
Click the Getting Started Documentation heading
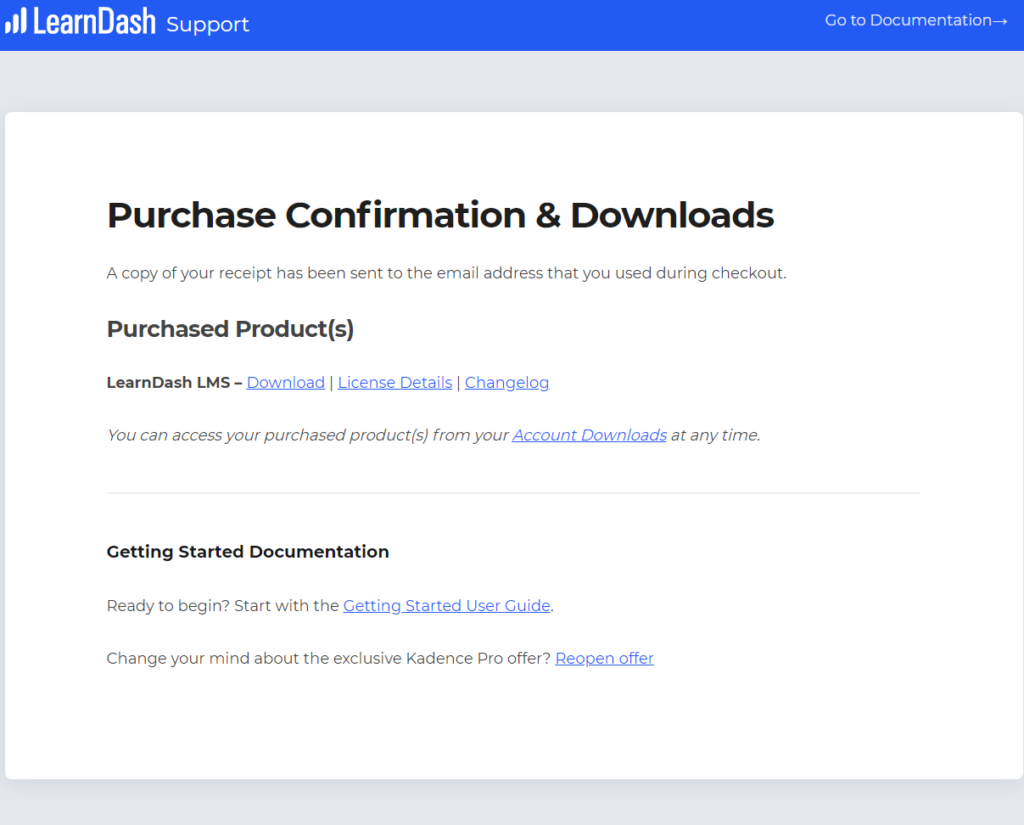(248, 551)
